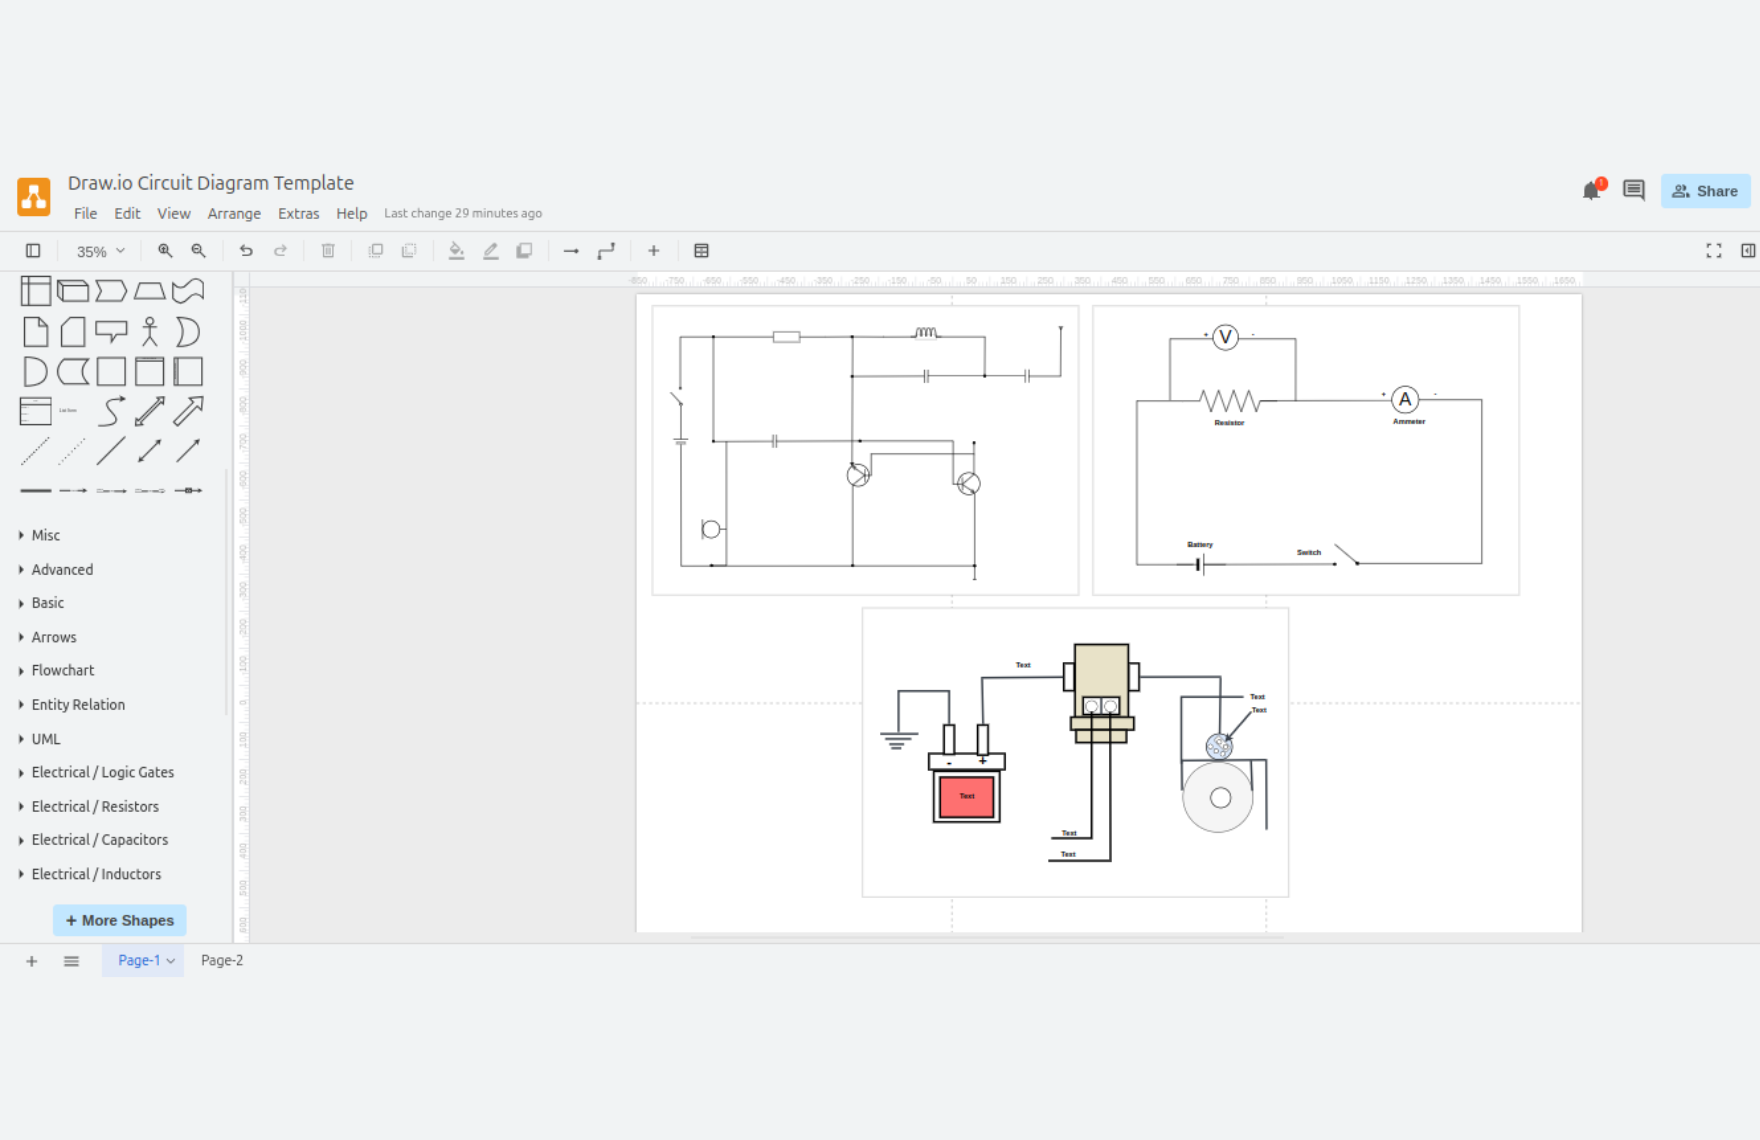Screen dimensions: 1760x1140
Task: Enter fullscreen mode
Action: (x=1713, y=251)
